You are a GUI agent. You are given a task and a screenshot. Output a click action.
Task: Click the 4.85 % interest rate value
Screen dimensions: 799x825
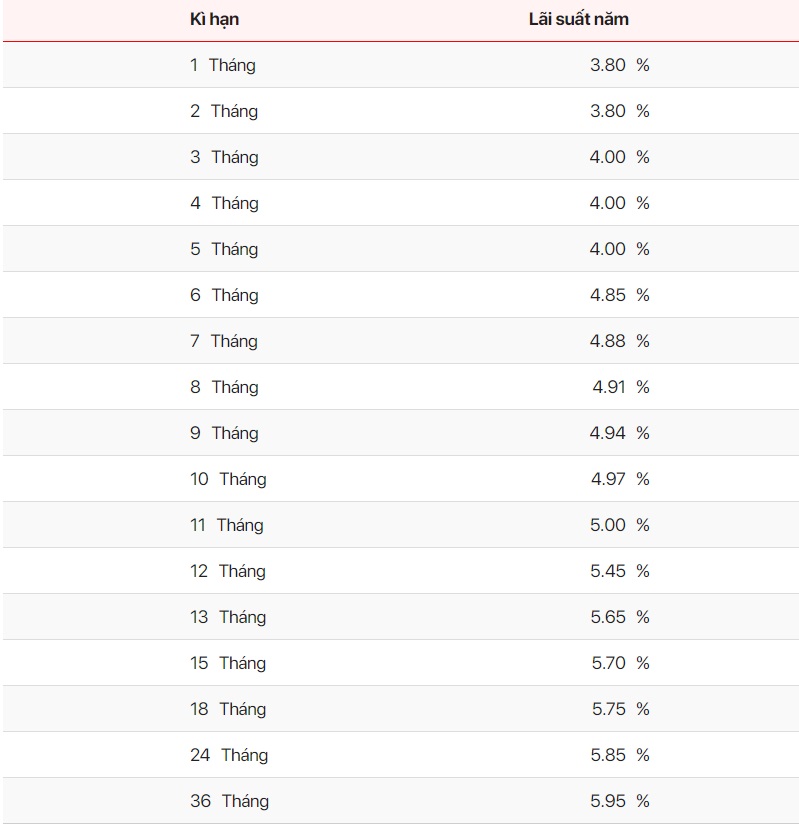coord(619,295)
